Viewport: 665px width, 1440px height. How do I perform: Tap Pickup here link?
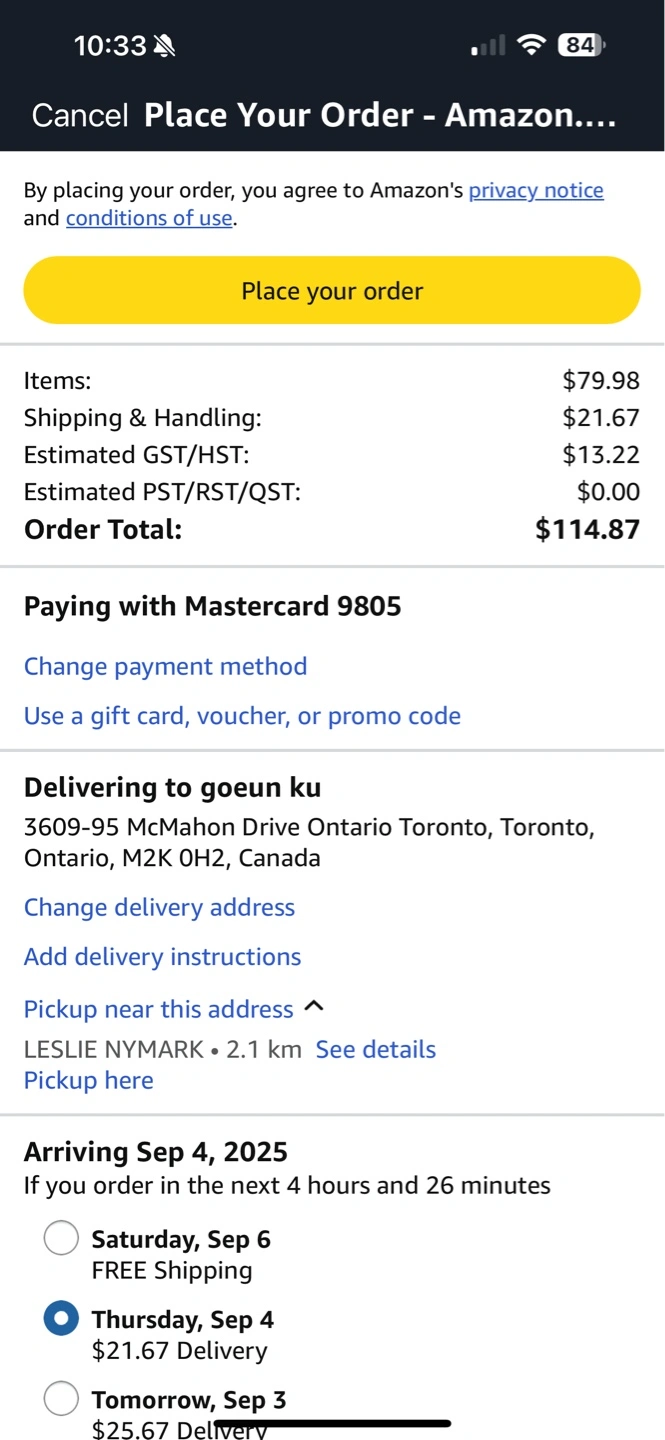click(x=88, y=1080)
